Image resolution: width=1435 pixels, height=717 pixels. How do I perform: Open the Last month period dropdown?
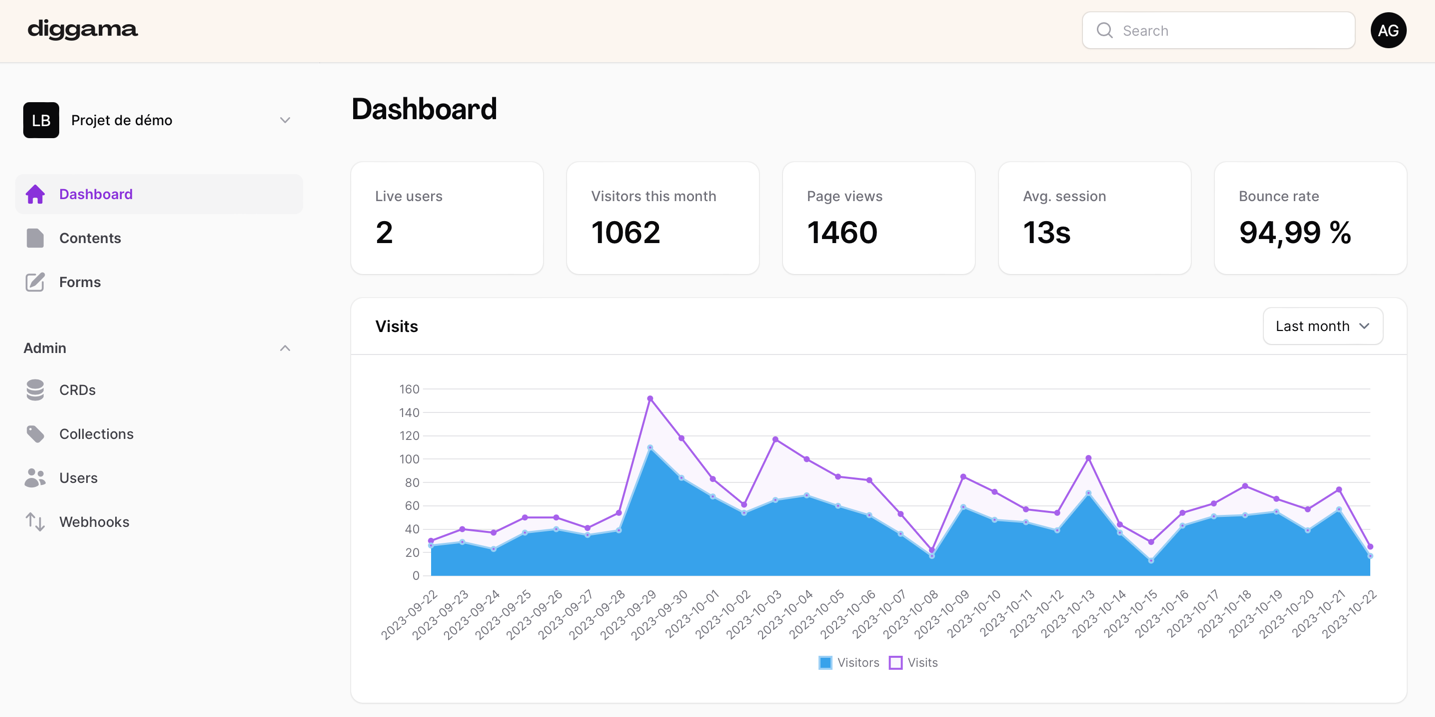click(1322, 326)
